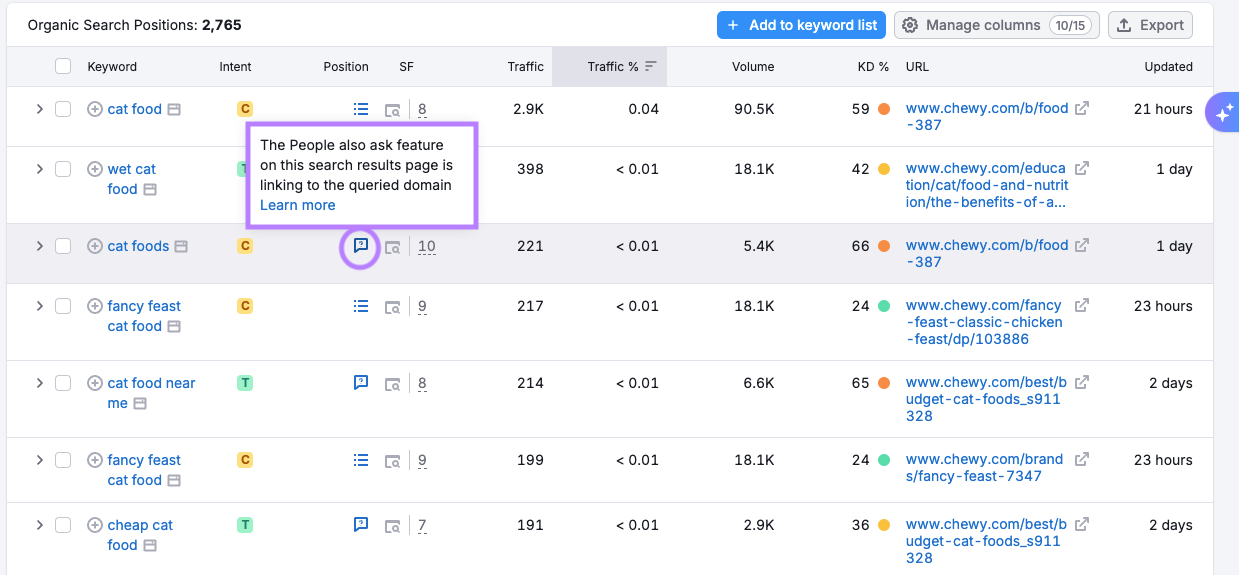Click the Export button

(x=1150, y=25)
